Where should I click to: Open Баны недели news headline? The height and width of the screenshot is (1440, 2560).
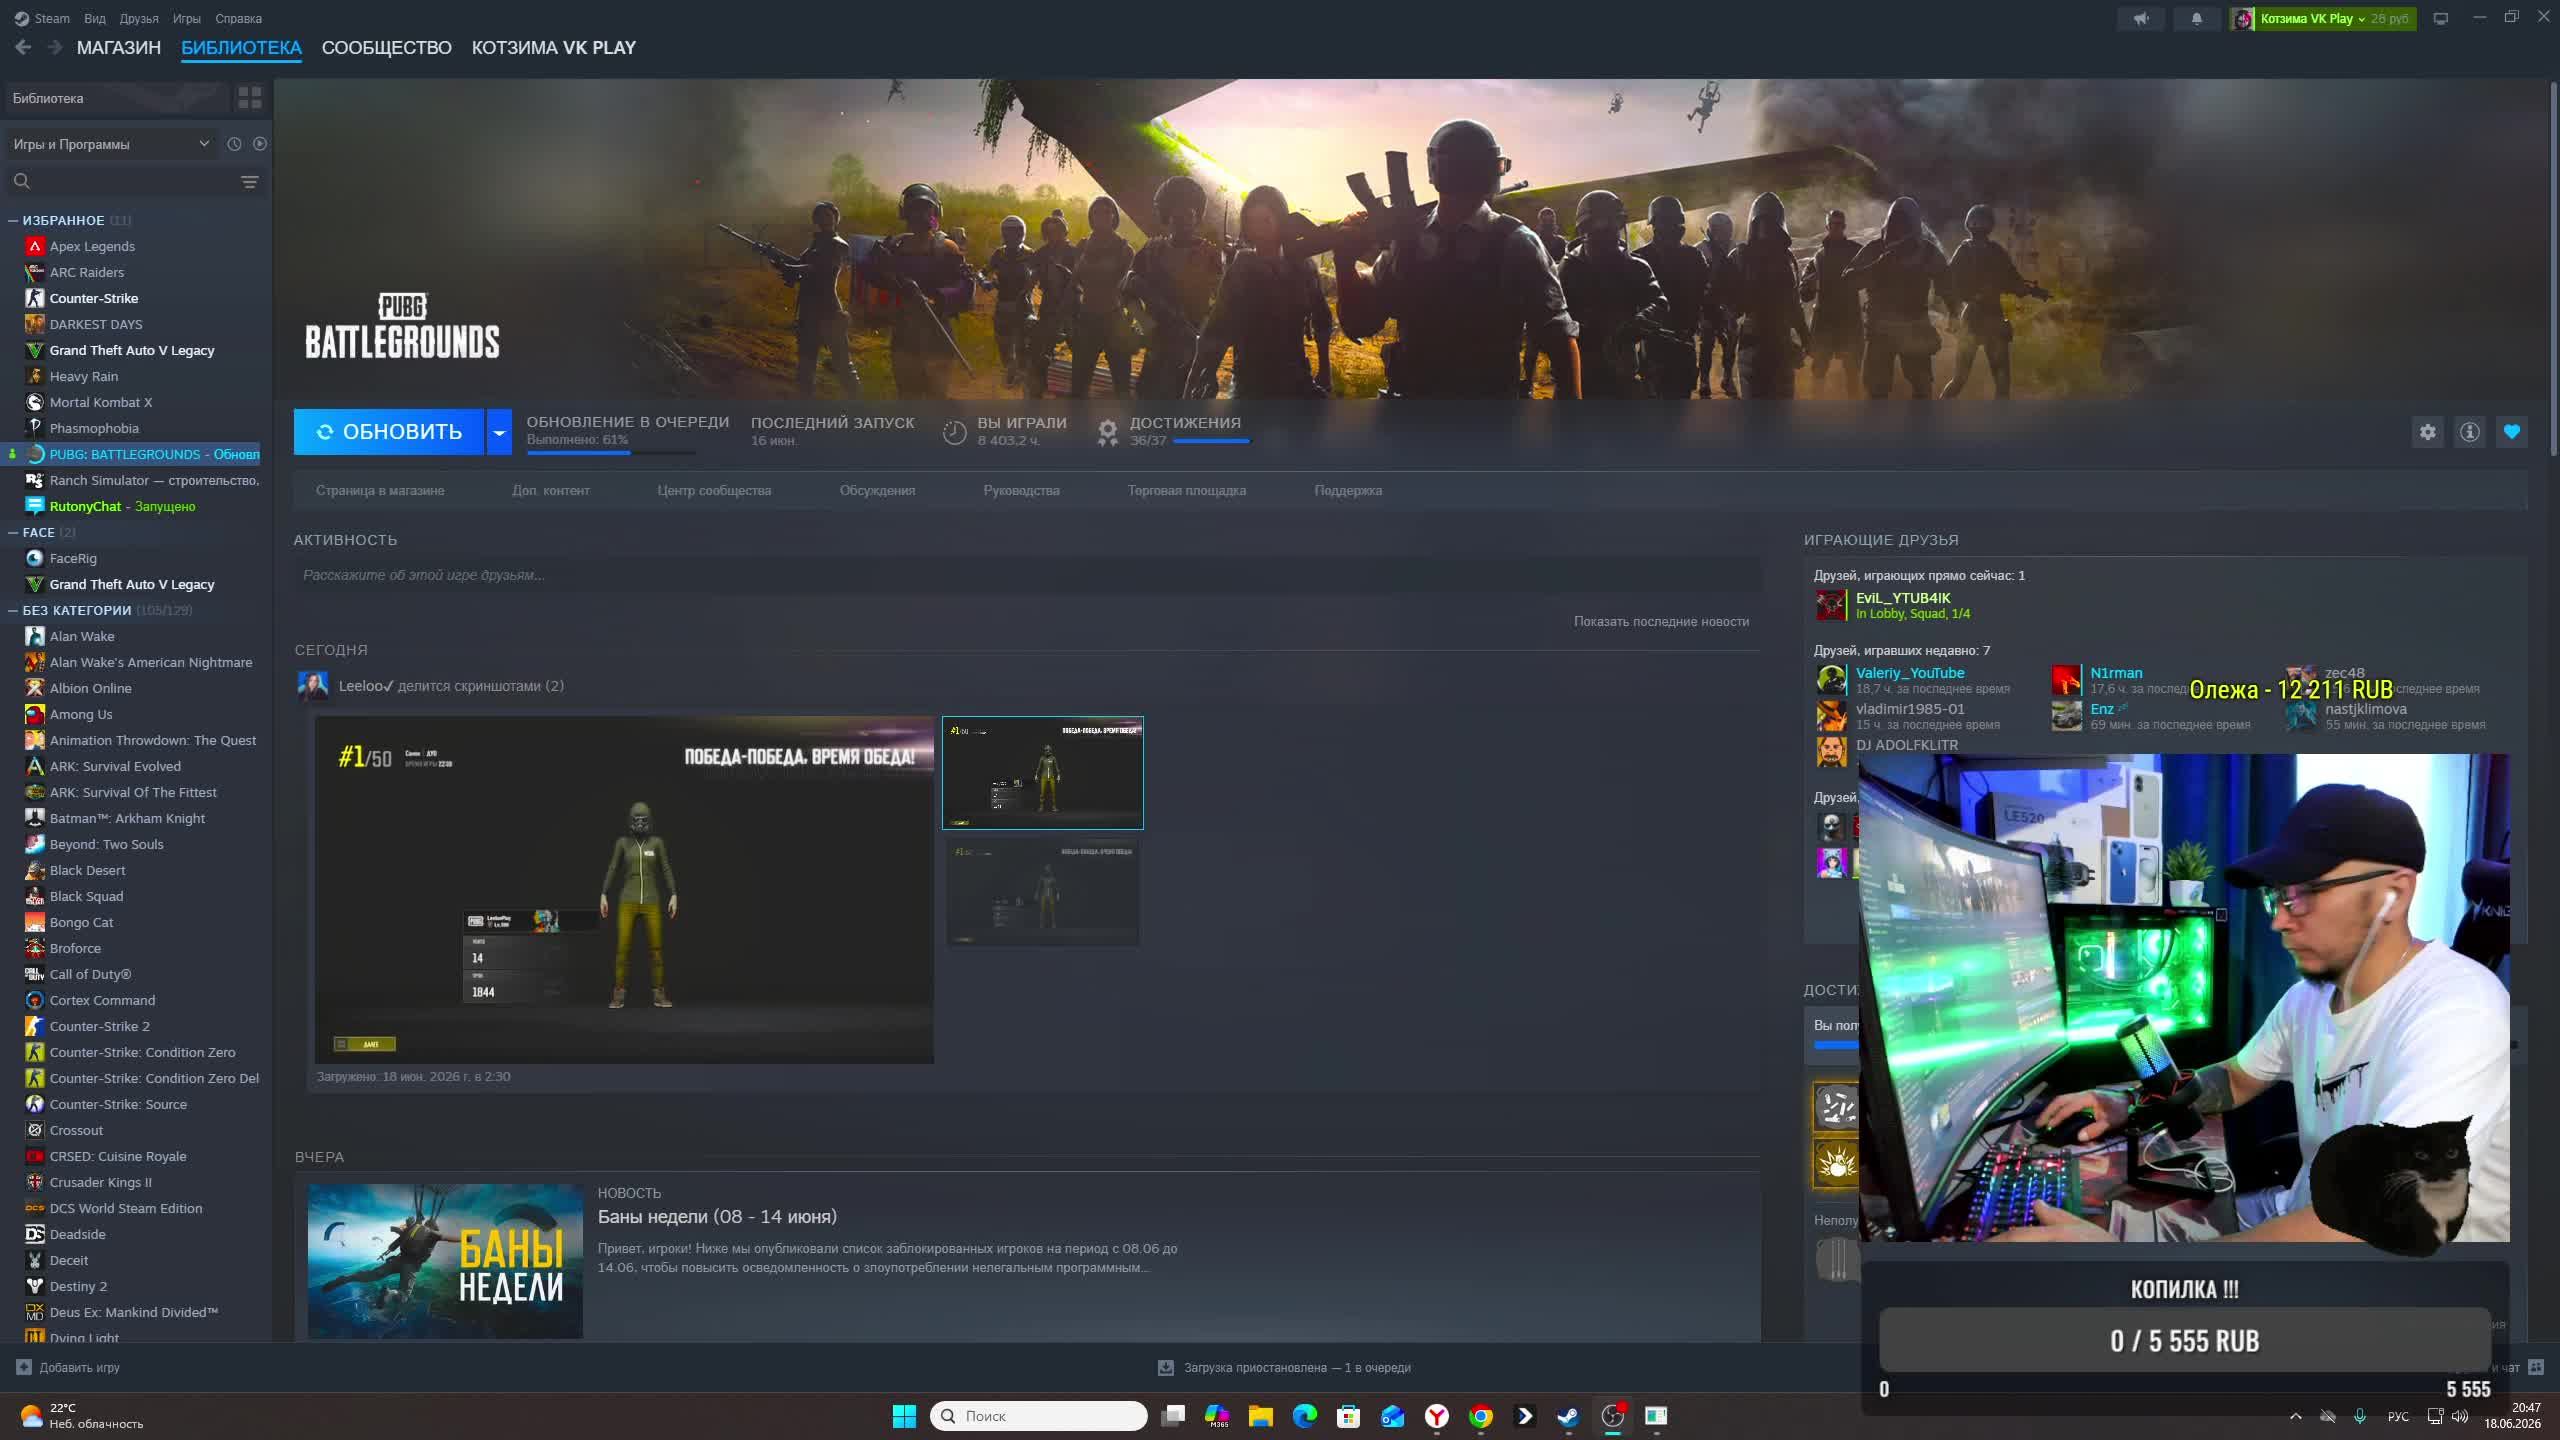click(x=717, y=1216)
